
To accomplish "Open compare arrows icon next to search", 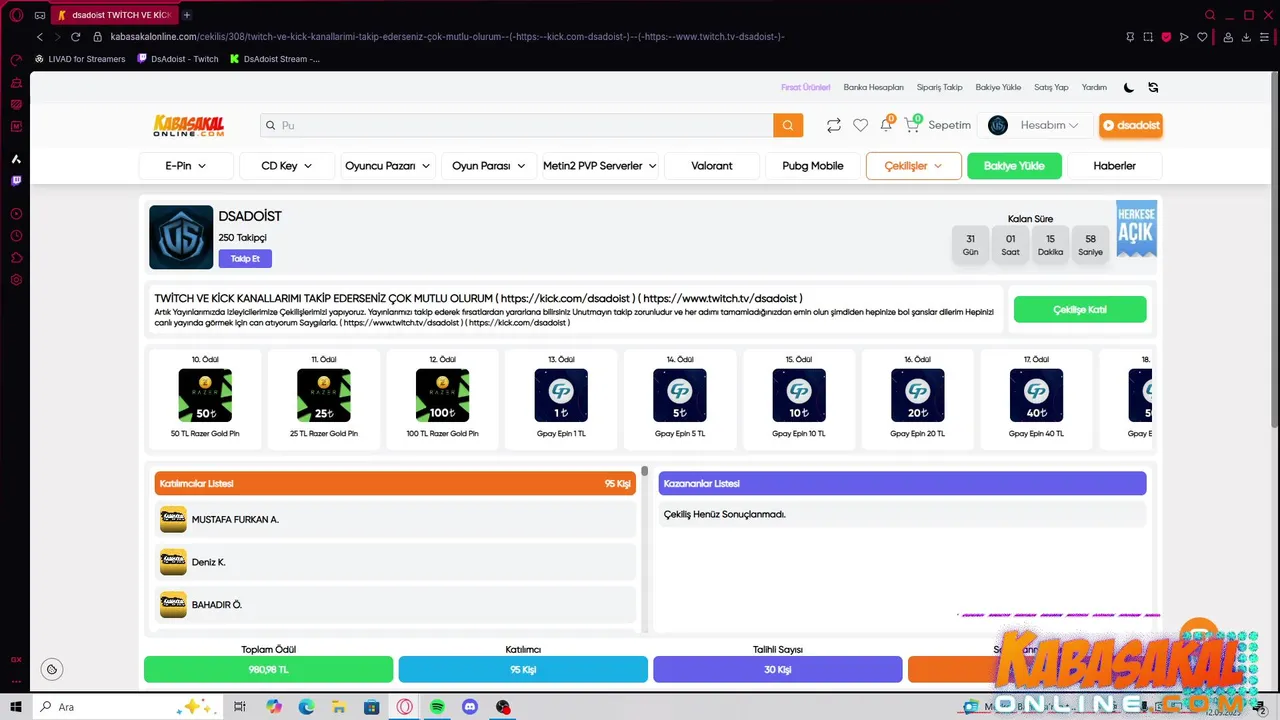I will coord(833,125).
